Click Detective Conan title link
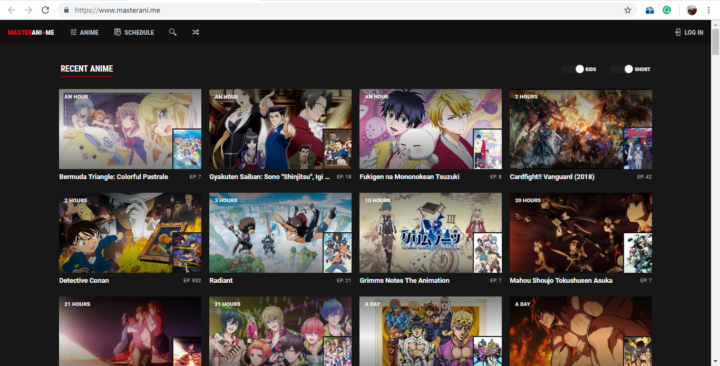Screen dimensions: 720x366 point(84,281)
